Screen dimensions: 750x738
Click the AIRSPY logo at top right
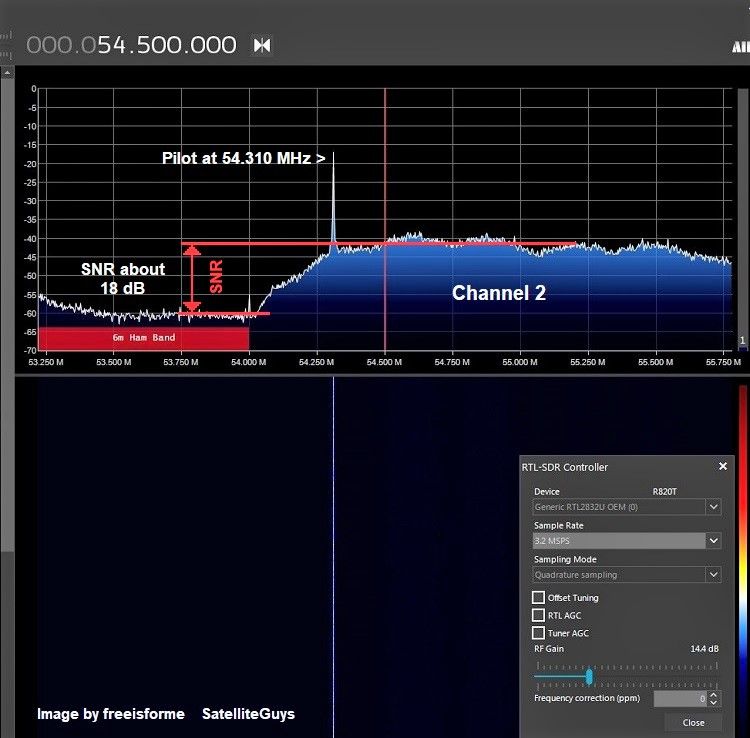pyautogui.click(x=740, y=46)
